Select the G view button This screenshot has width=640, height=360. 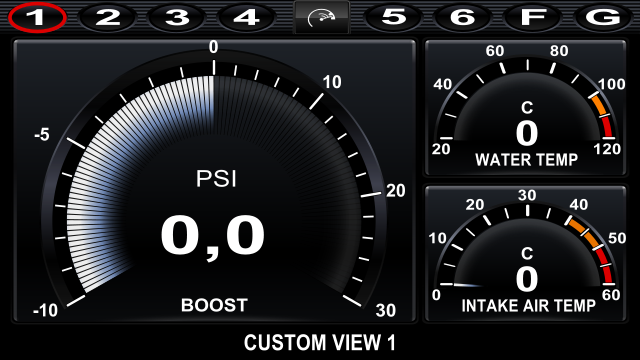603,18
